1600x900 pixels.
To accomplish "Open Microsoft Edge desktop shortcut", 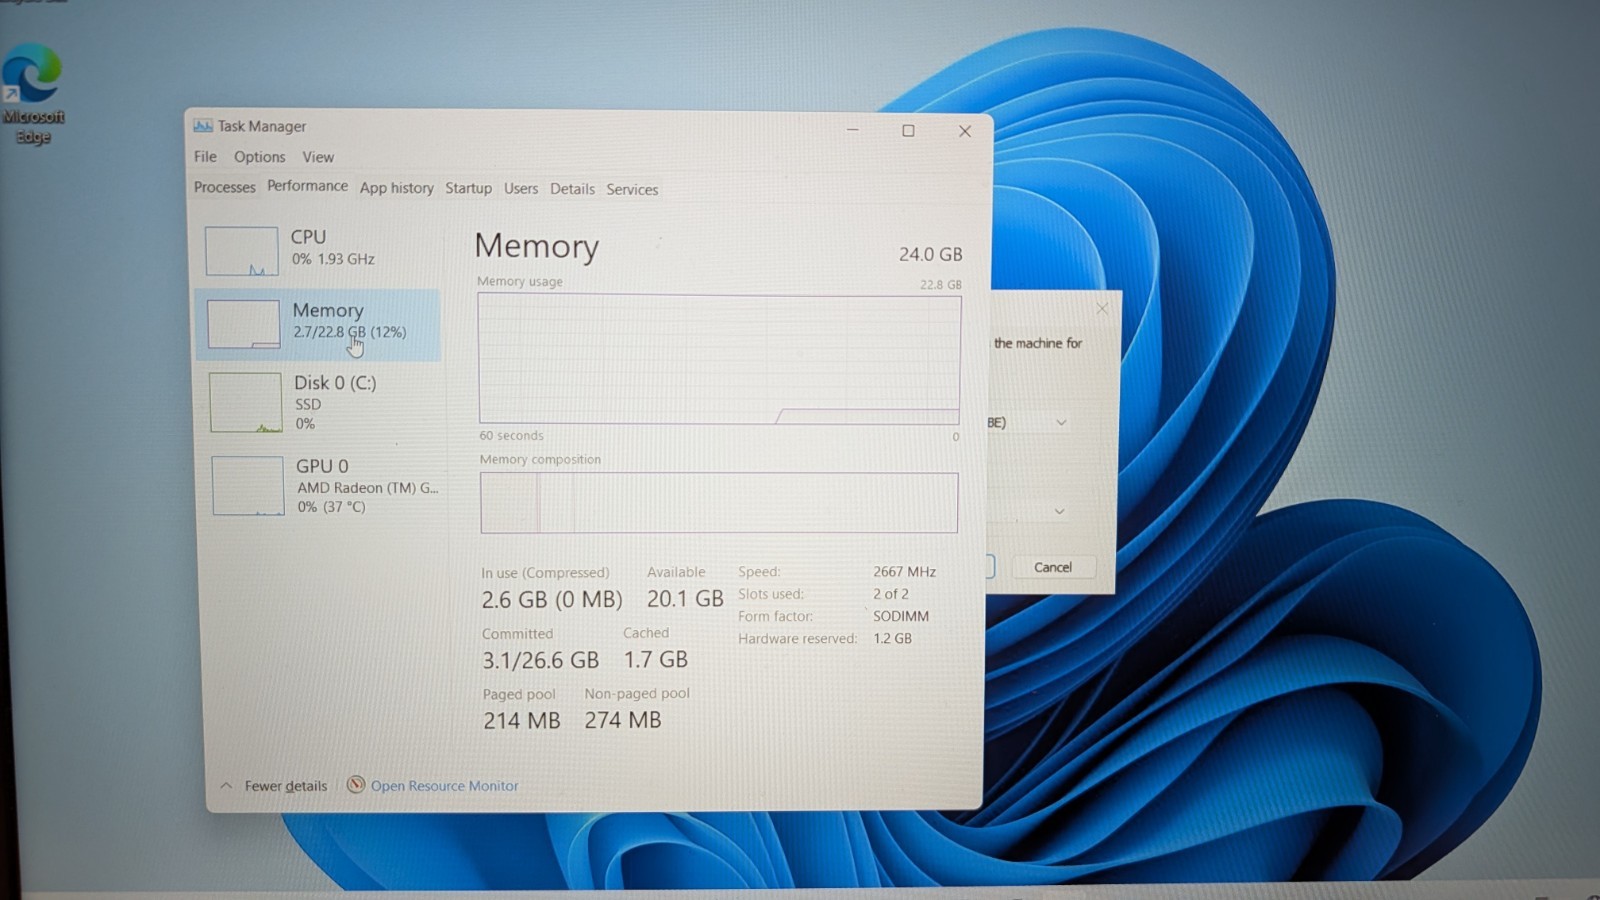I will pos(33,95).
